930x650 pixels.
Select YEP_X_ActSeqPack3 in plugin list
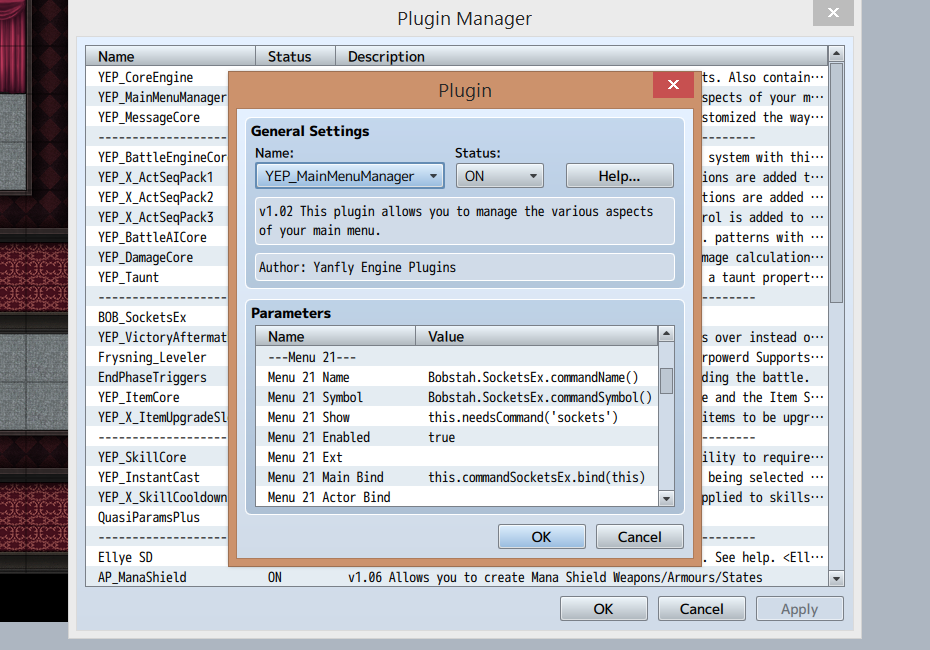pos(155,217)
